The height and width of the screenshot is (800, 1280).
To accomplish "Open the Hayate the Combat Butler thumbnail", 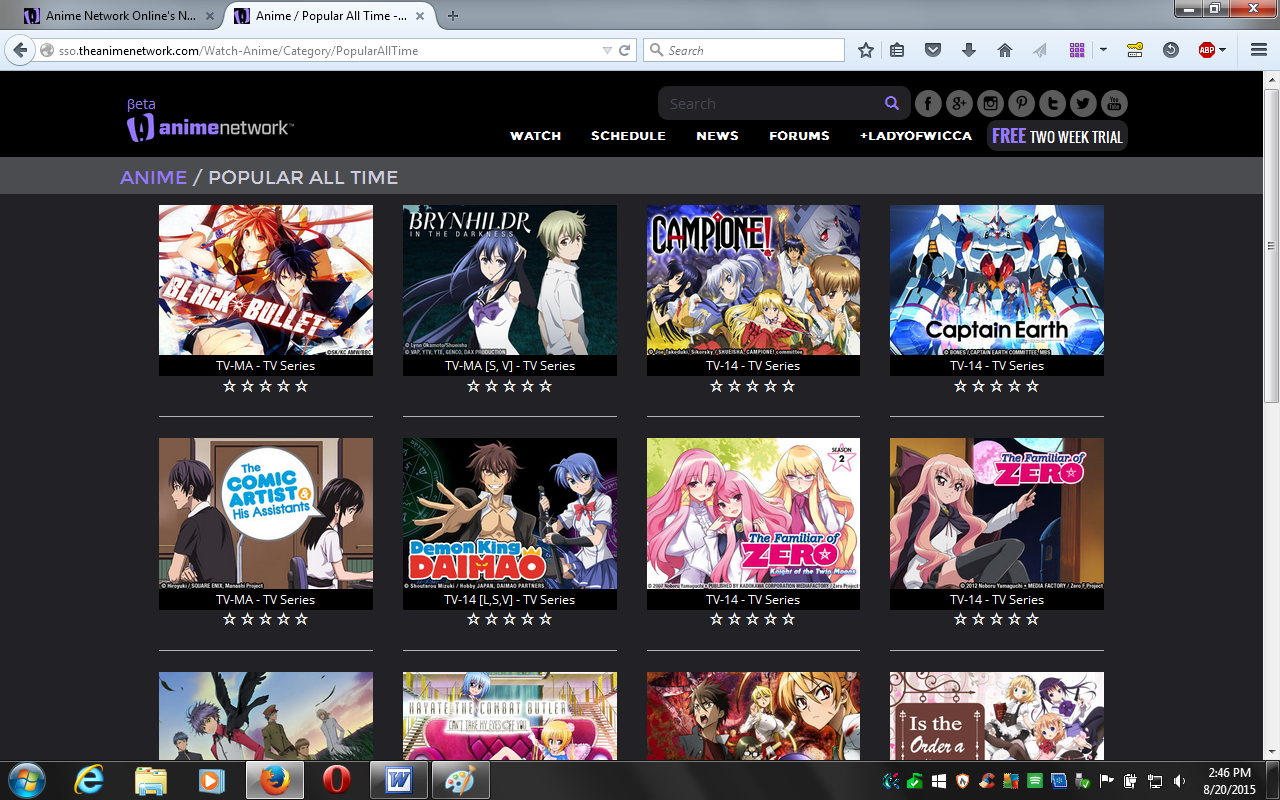I will tap(510, 716).
